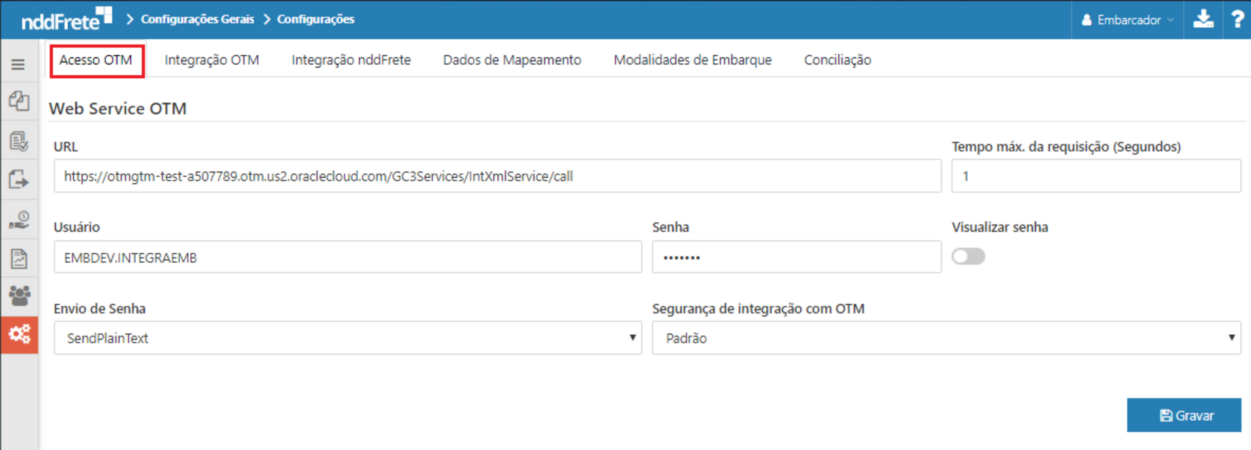Image resolution: width=1251 pixels, height=450 pixels.
Task: Switch to the Integração OTM tab
Action: [x=212, y=60]
